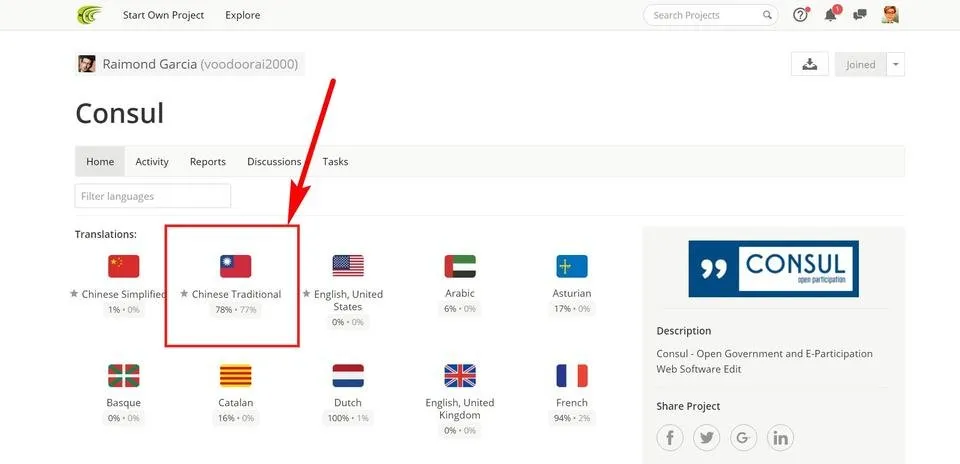Share project on Google Plus
The height and width of the screenshot is (464, 960).
coord(743,438)
